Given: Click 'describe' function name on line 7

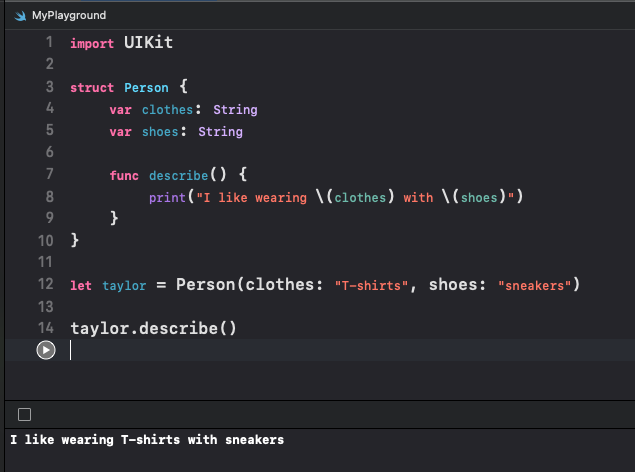Looking at the screenshot, I should (179, 175).
